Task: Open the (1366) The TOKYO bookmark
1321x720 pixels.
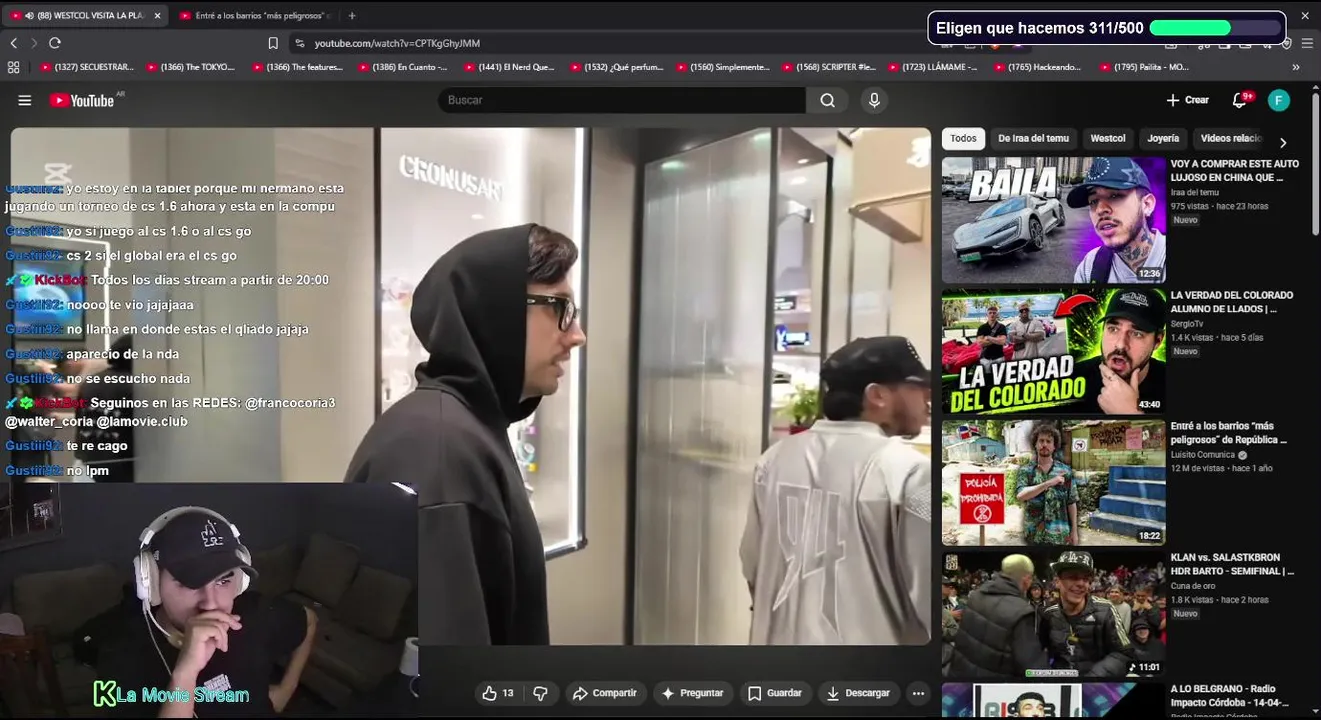Action: (191, 67)
